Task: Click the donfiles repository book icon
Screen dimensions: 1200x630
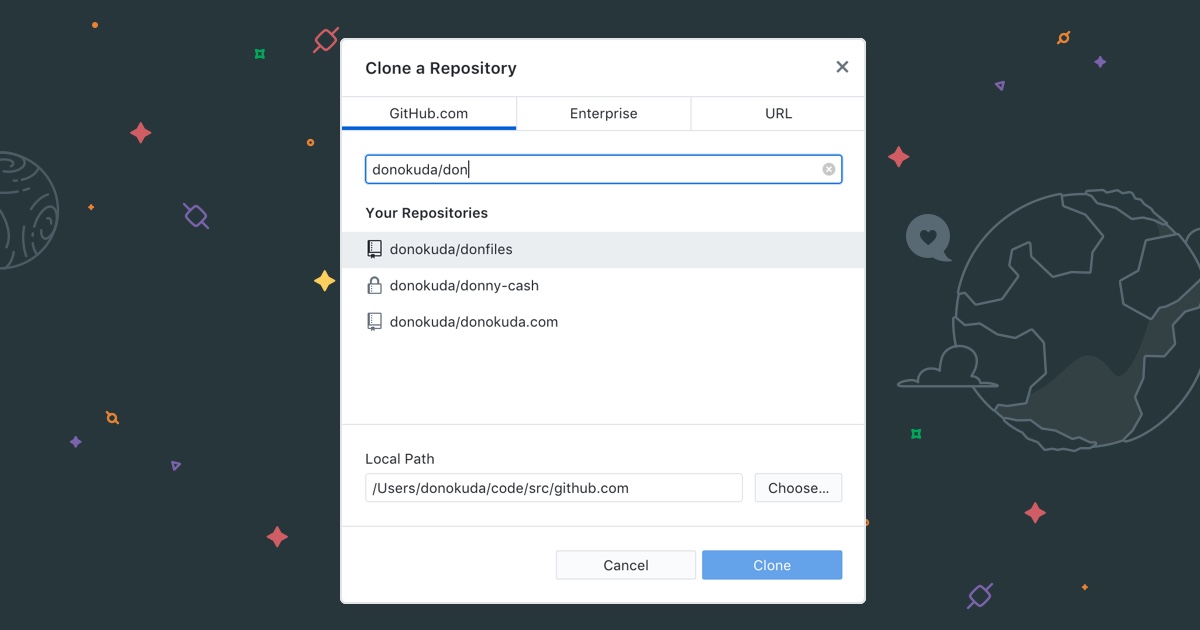Action: [x=374, y=249]
